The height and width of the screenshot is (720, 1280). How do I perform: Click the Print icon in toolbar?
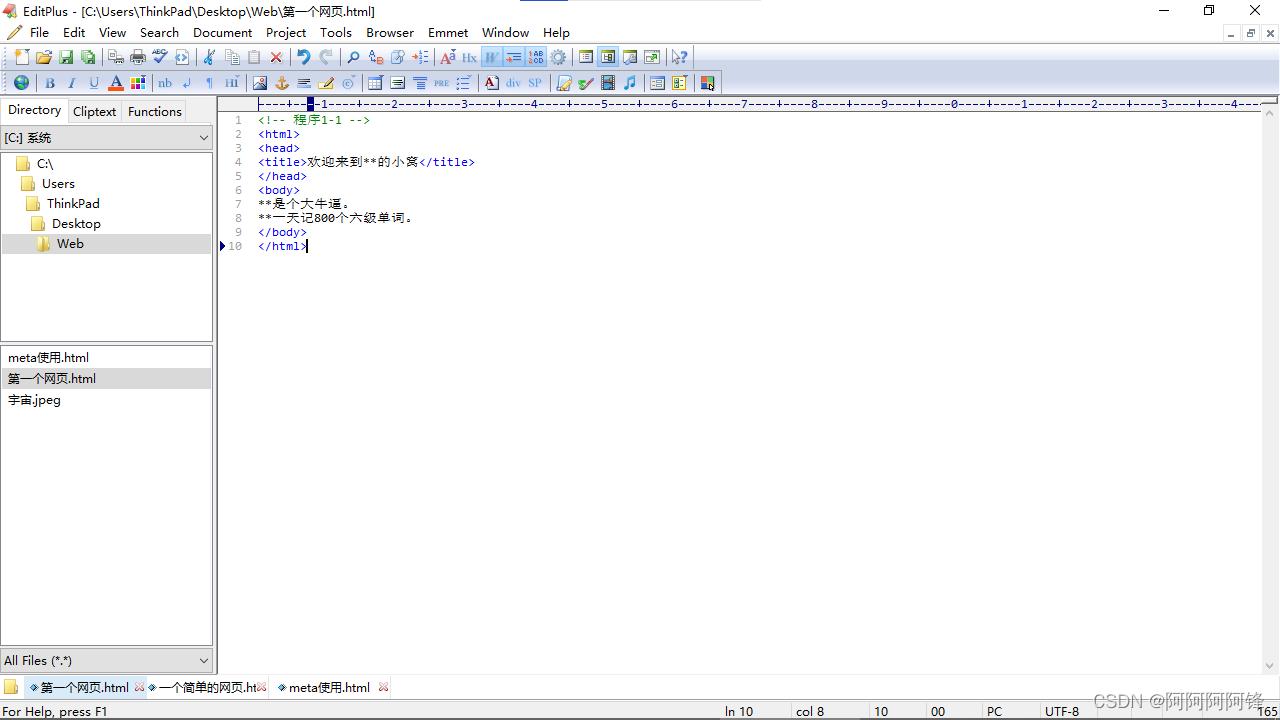tap(138, 57)
